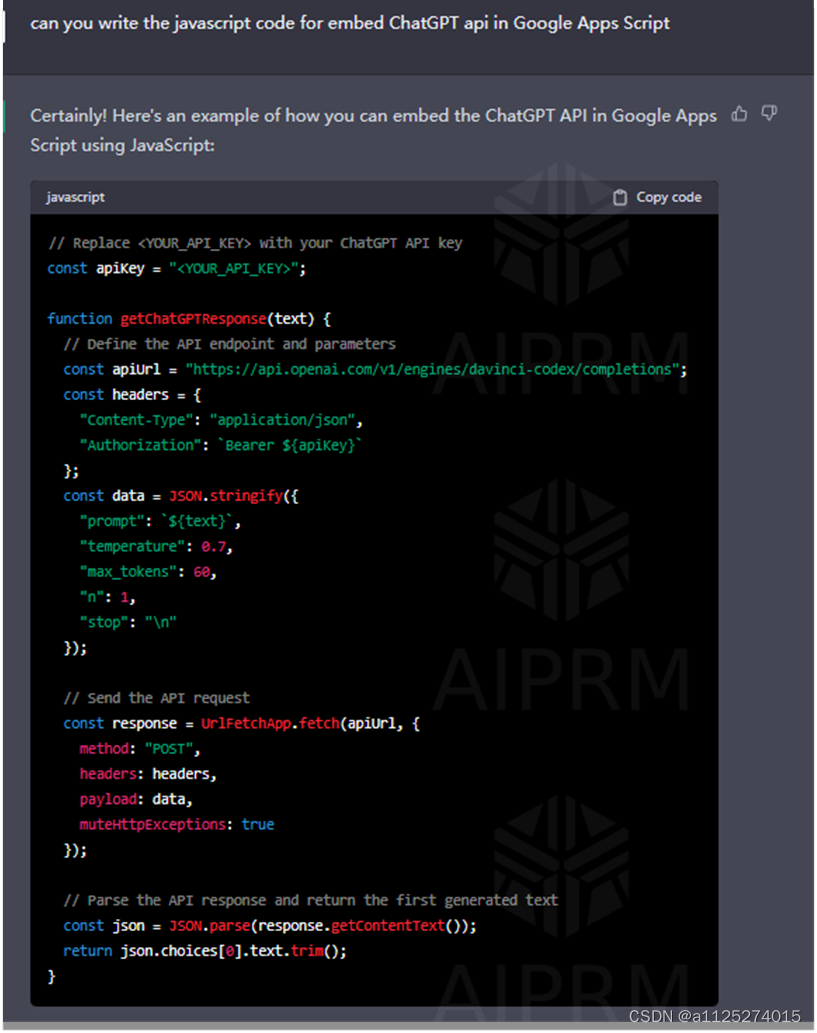Click the "payload: data," line
This screenshot has height=1033, width=817.
pos(136,799)
